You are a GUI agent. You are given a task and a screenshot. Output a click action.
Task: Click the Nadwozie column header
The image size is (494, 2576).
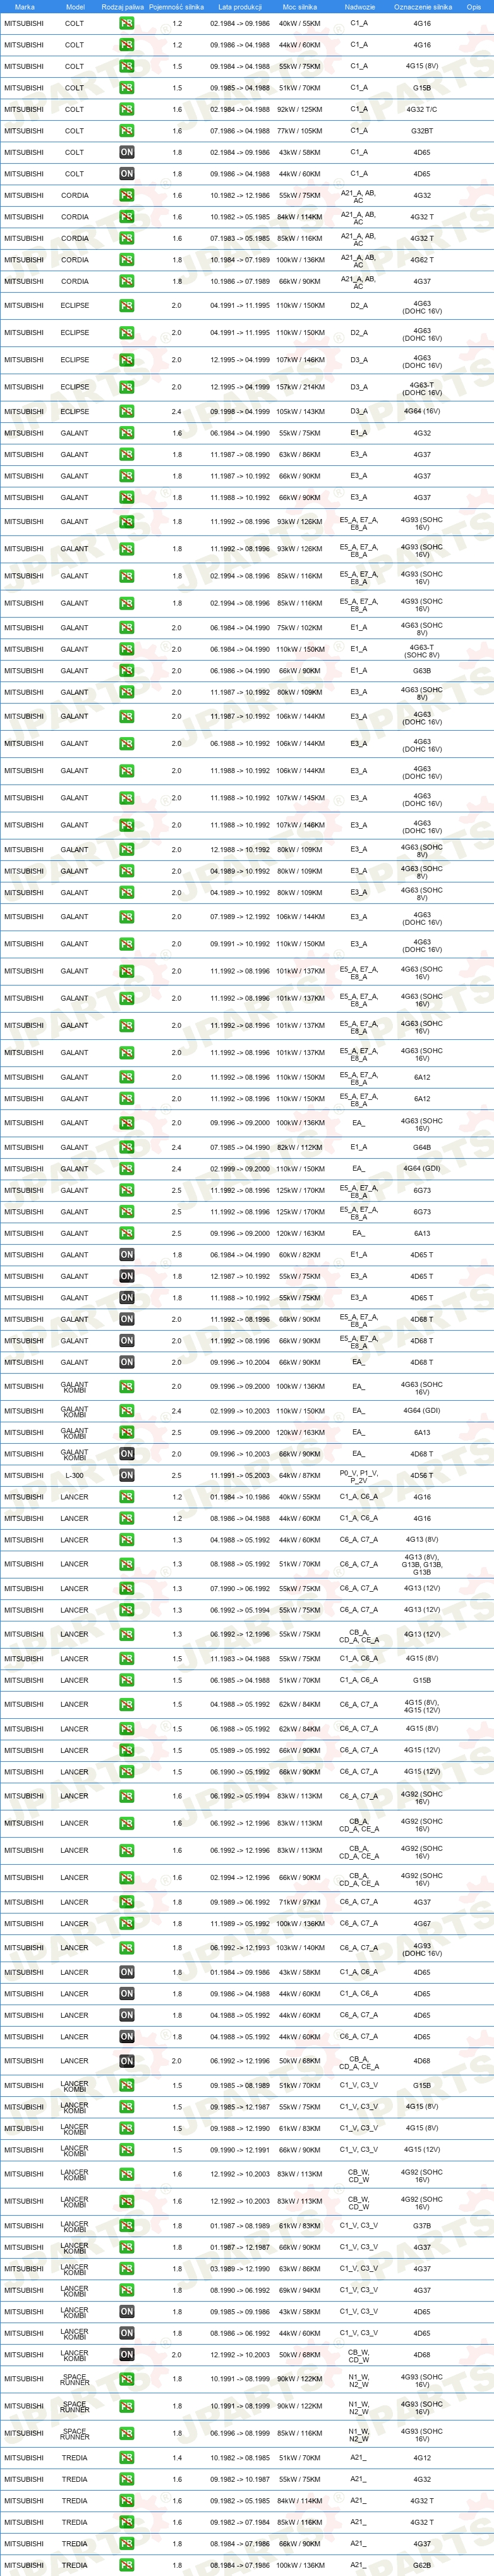click(x=359, y=7)
